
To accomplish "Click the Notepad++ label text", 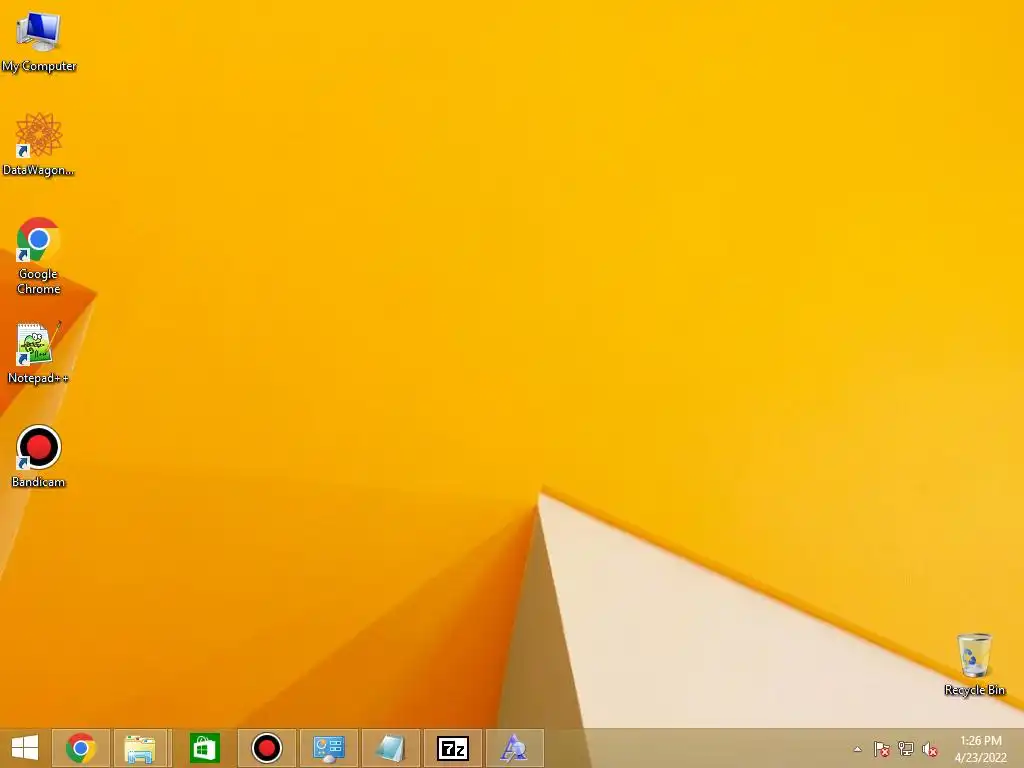I will [39, 378].
